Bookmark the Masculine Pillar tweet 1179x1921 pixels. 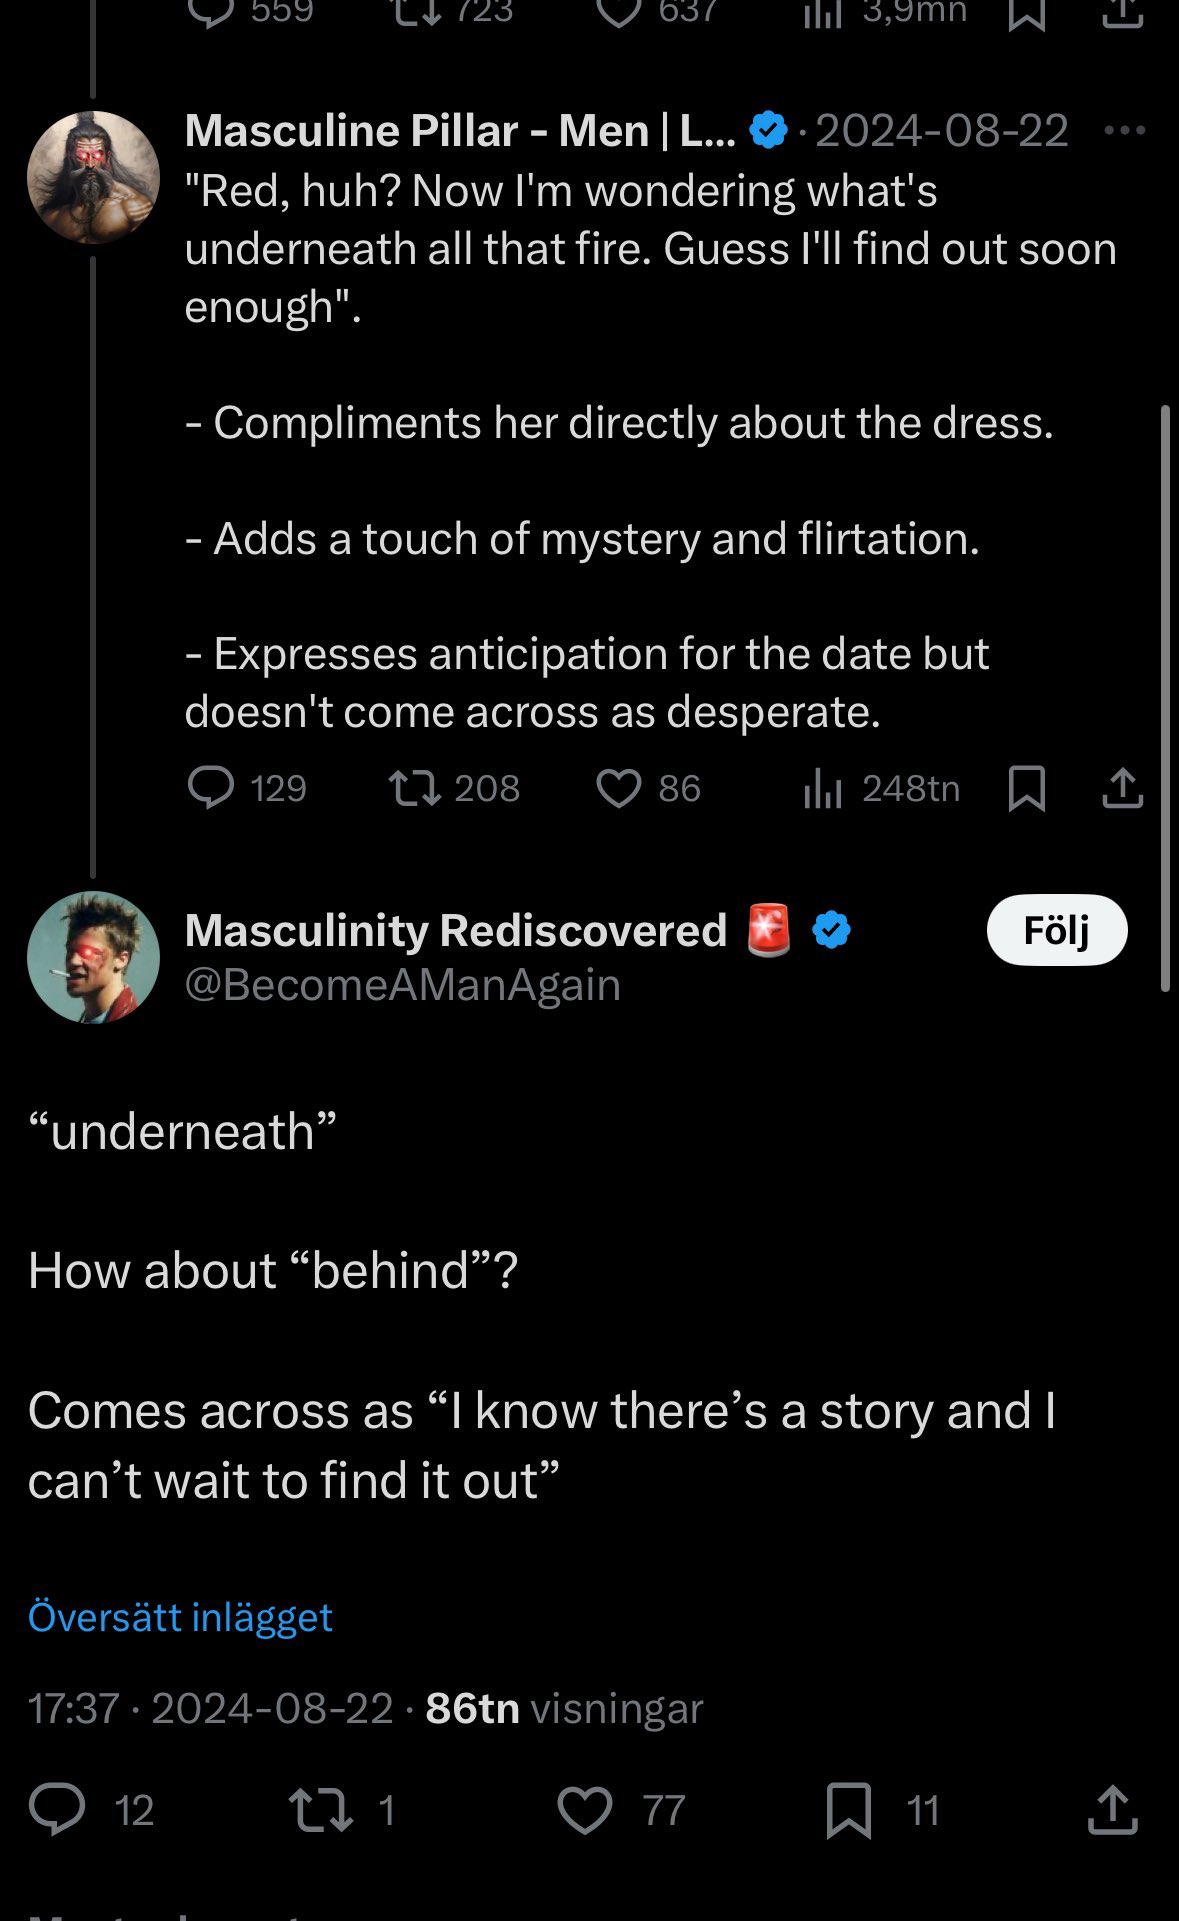1027,788
